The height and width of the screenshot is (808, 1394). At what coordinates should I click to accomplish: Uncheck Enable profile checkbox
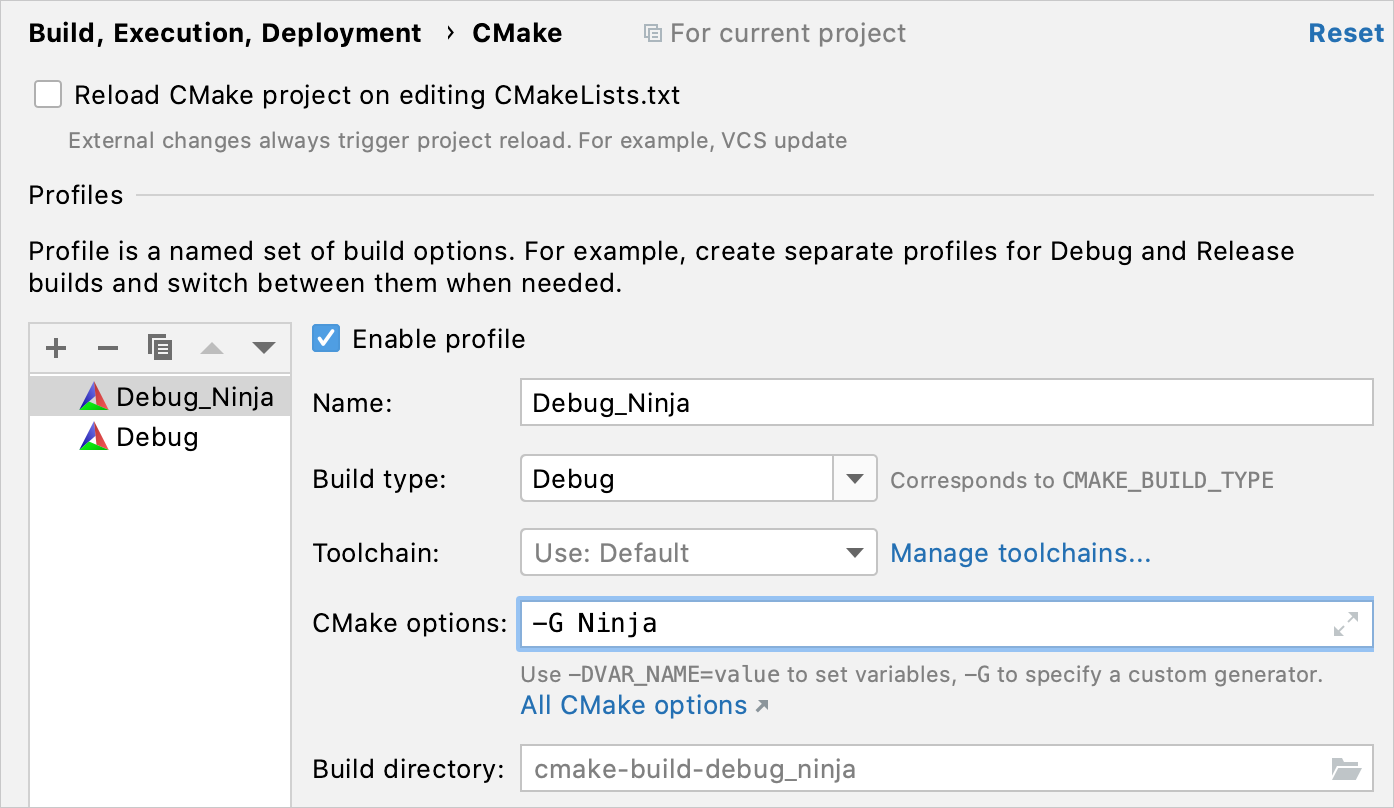point(327,339)
